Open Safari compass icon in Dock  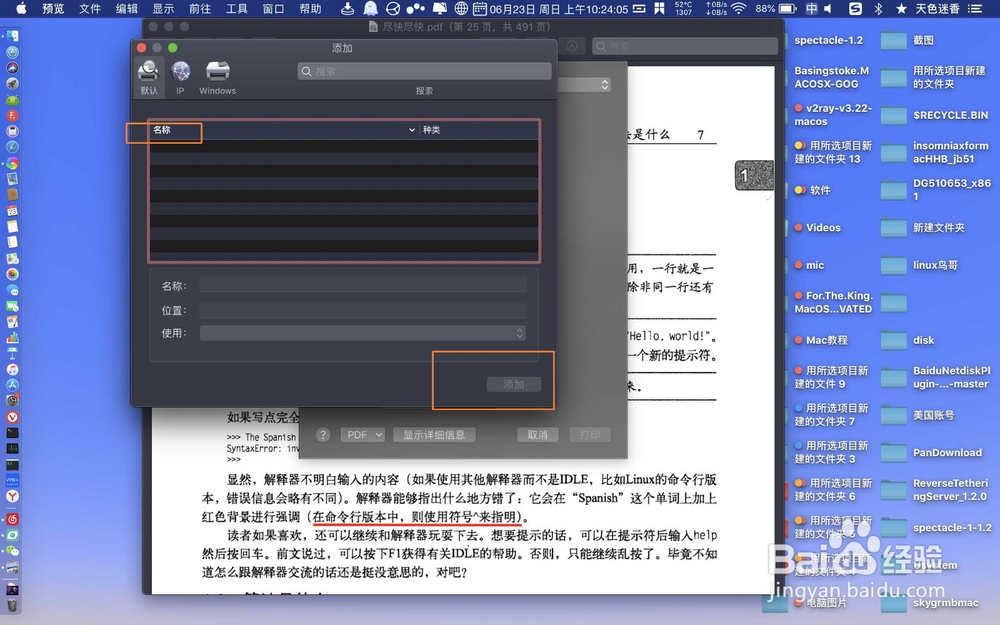tap(12, 147)
